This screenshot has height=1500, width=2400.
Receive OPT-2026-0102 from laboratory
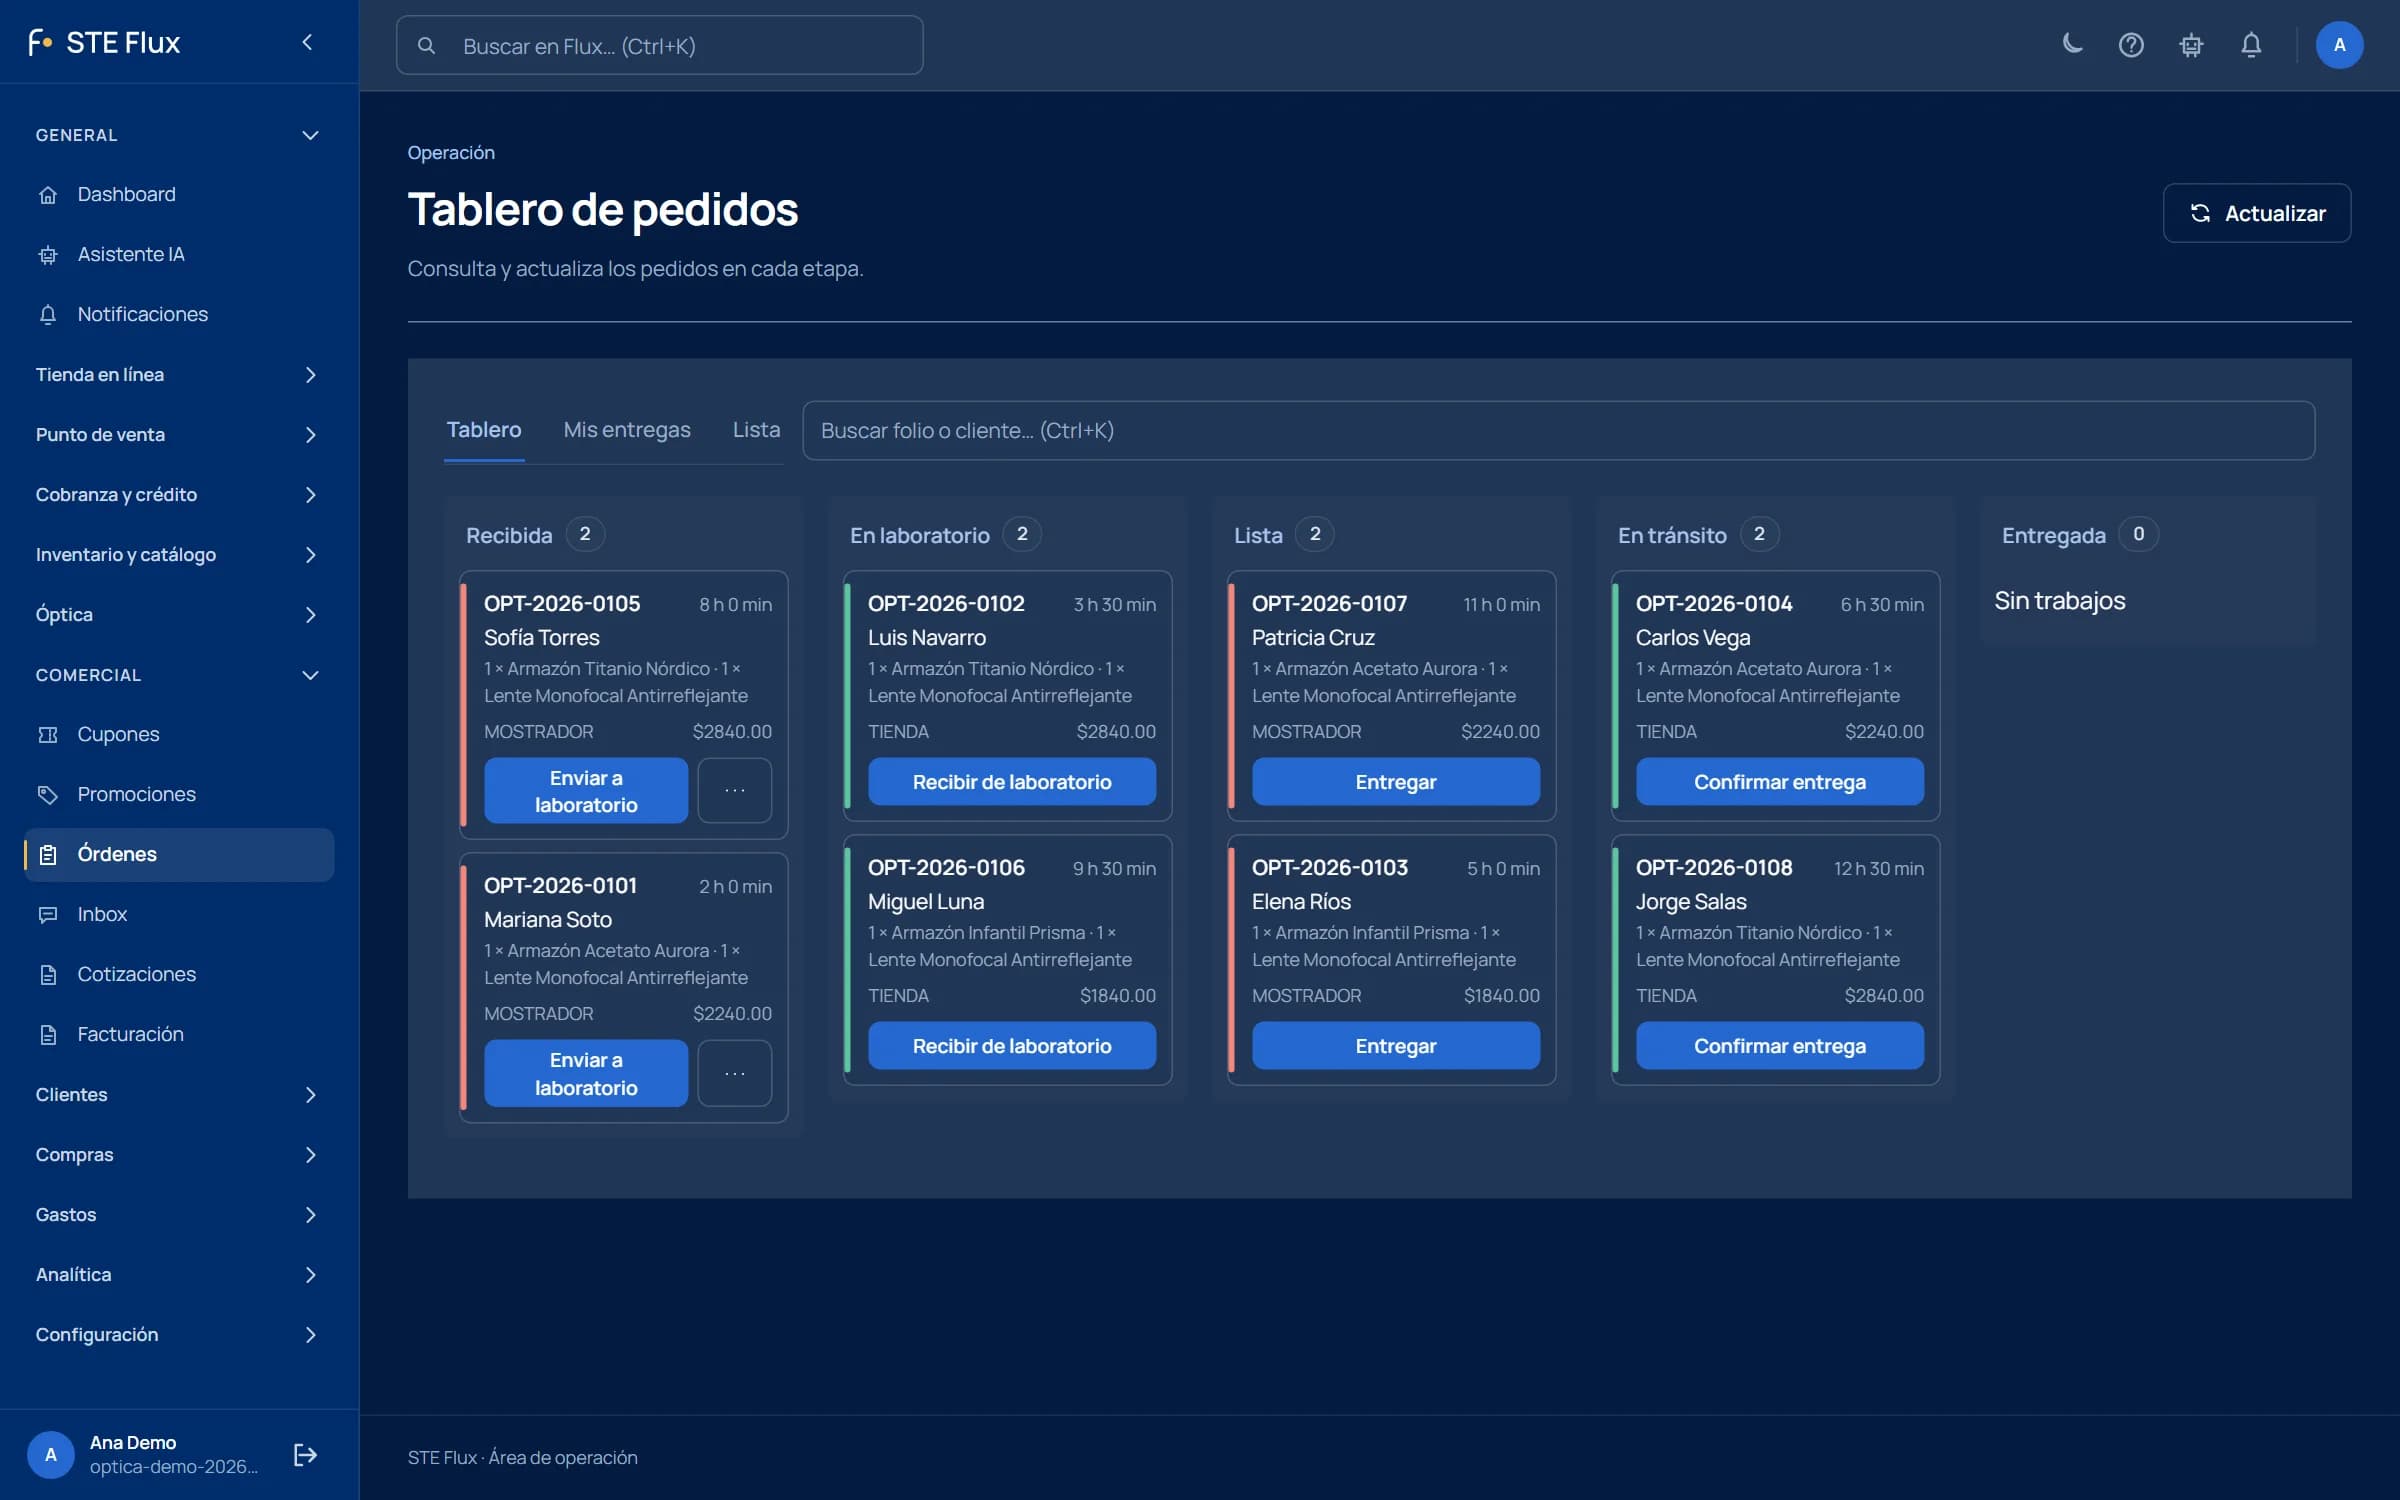[x=1012, y=781]
